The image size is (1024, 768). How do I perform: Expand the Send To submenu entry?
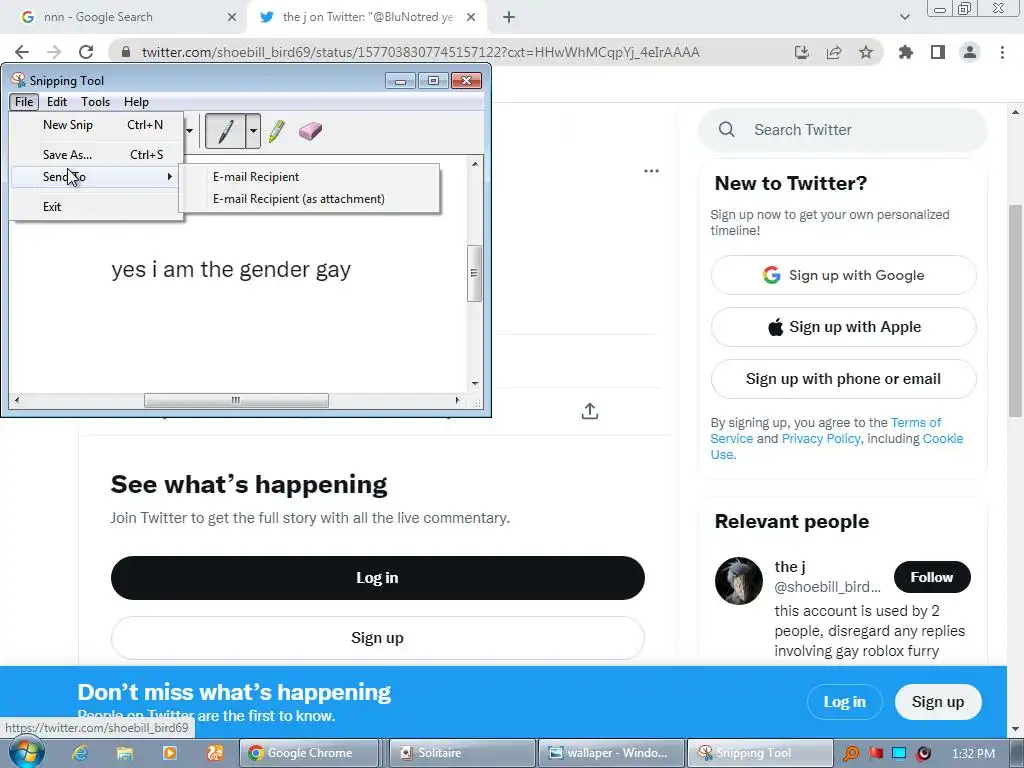pos(96,177)
